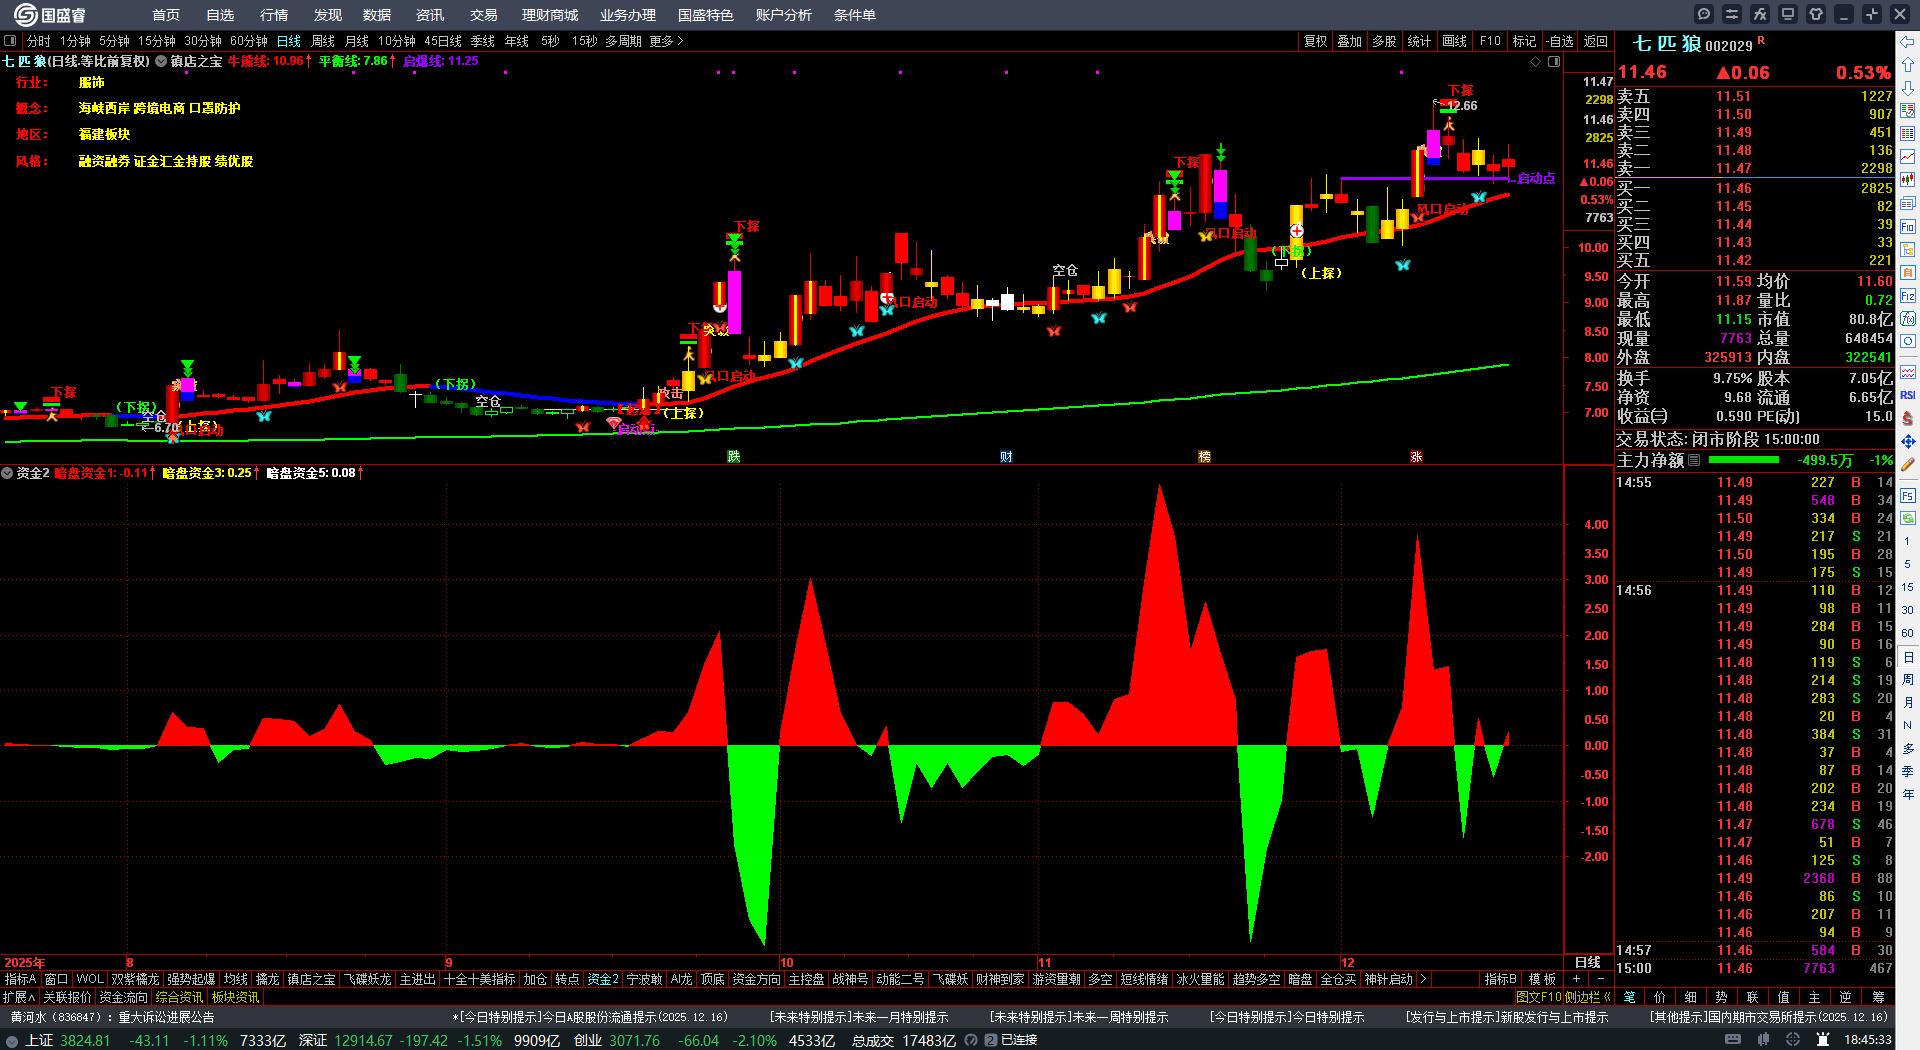Click the candlestick icon in status bar
The image size is (1920, 1050).
1765,1040
